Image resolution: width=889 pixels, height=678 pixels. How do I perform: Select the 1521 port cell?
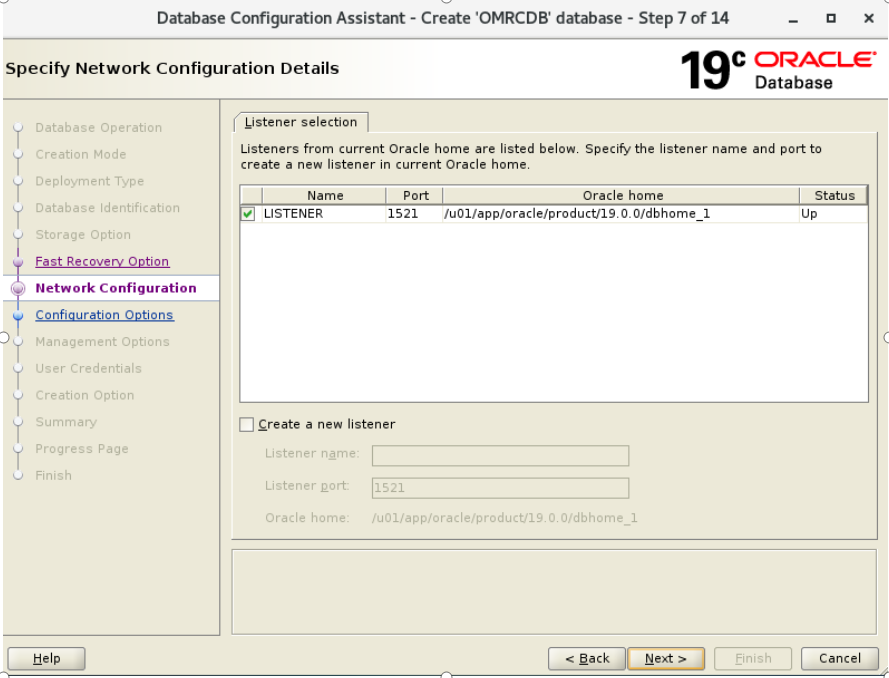[414, 214]
